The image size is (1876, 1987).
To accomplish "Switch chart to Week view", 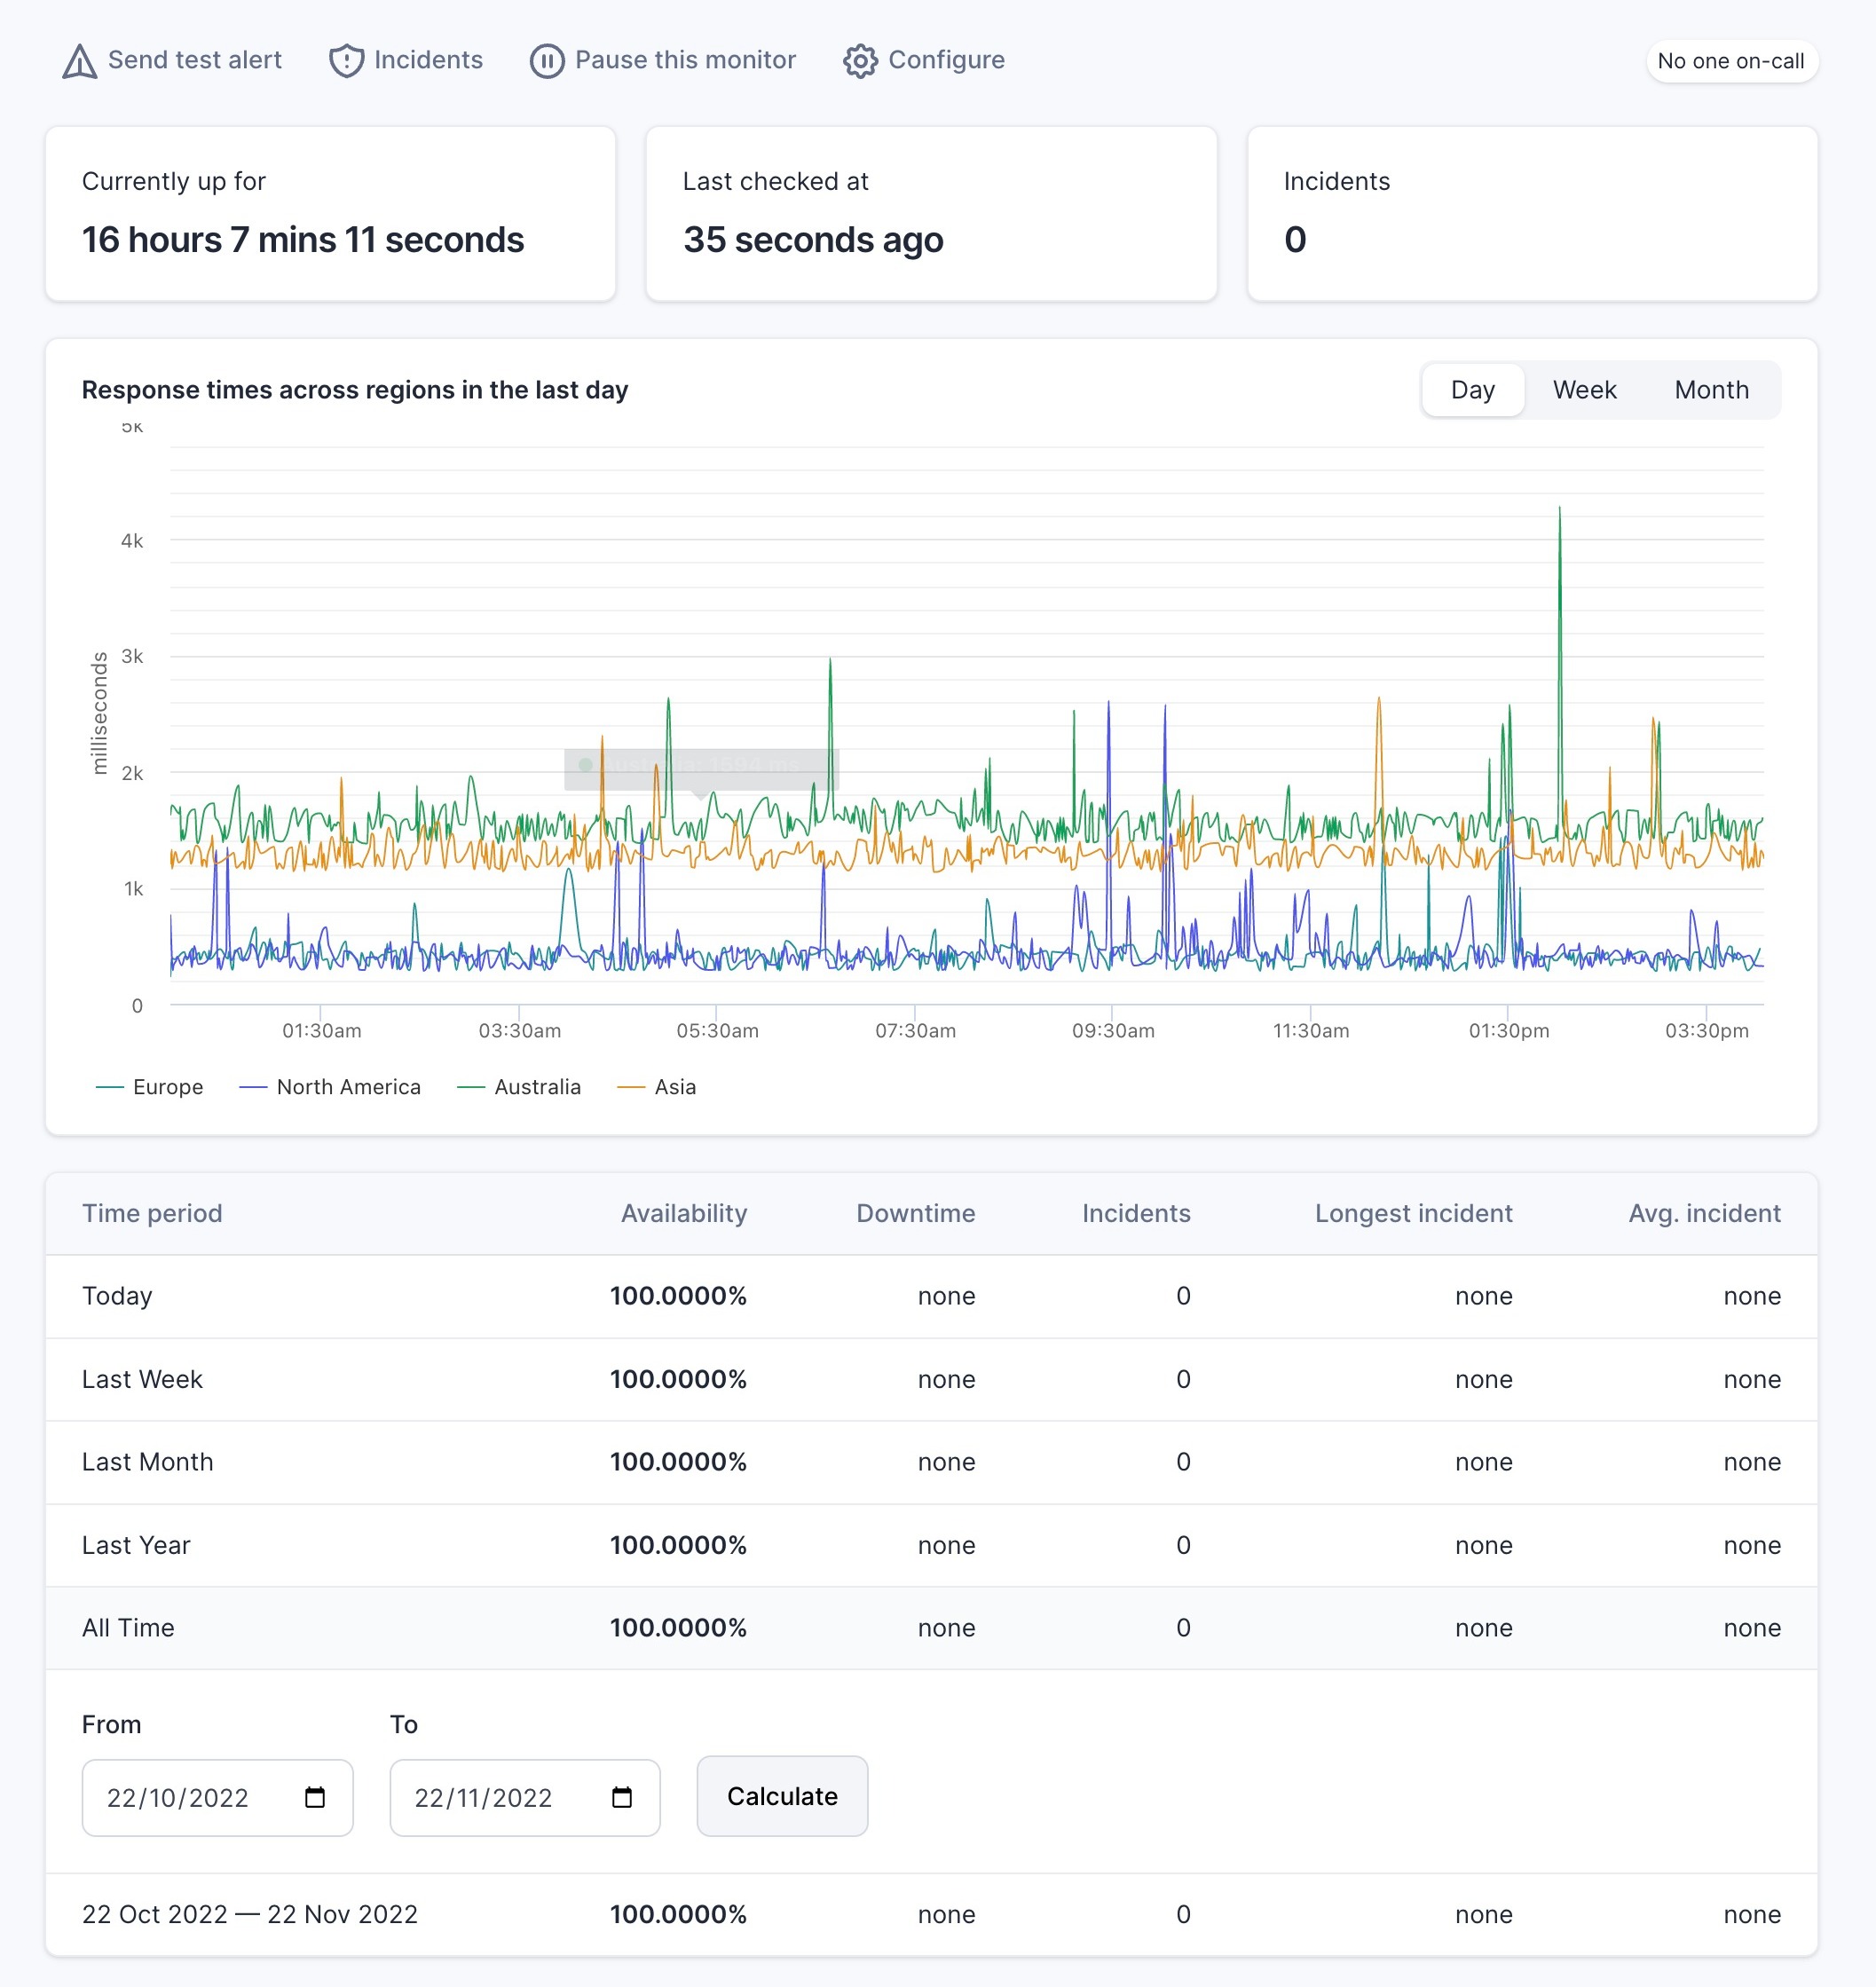I will [1584, 390].
